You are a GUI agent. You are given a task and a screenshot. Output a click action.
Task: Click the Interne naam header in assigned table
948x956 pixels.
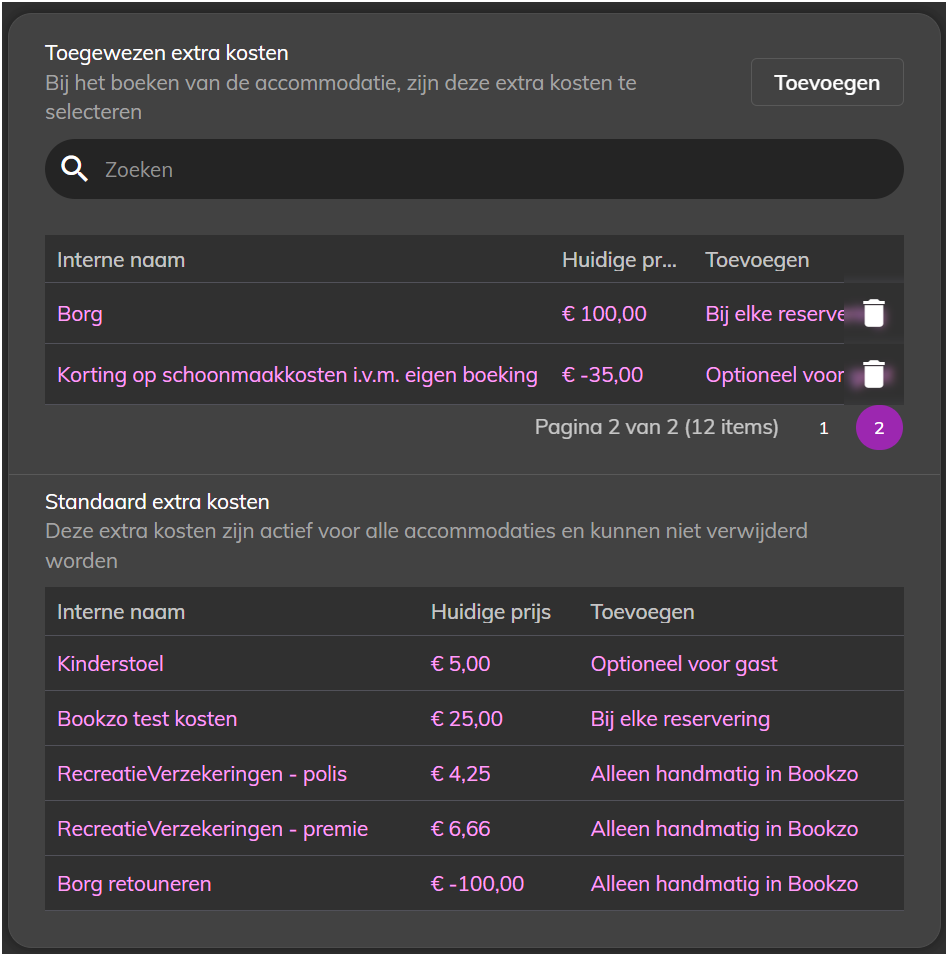[121, 260]
